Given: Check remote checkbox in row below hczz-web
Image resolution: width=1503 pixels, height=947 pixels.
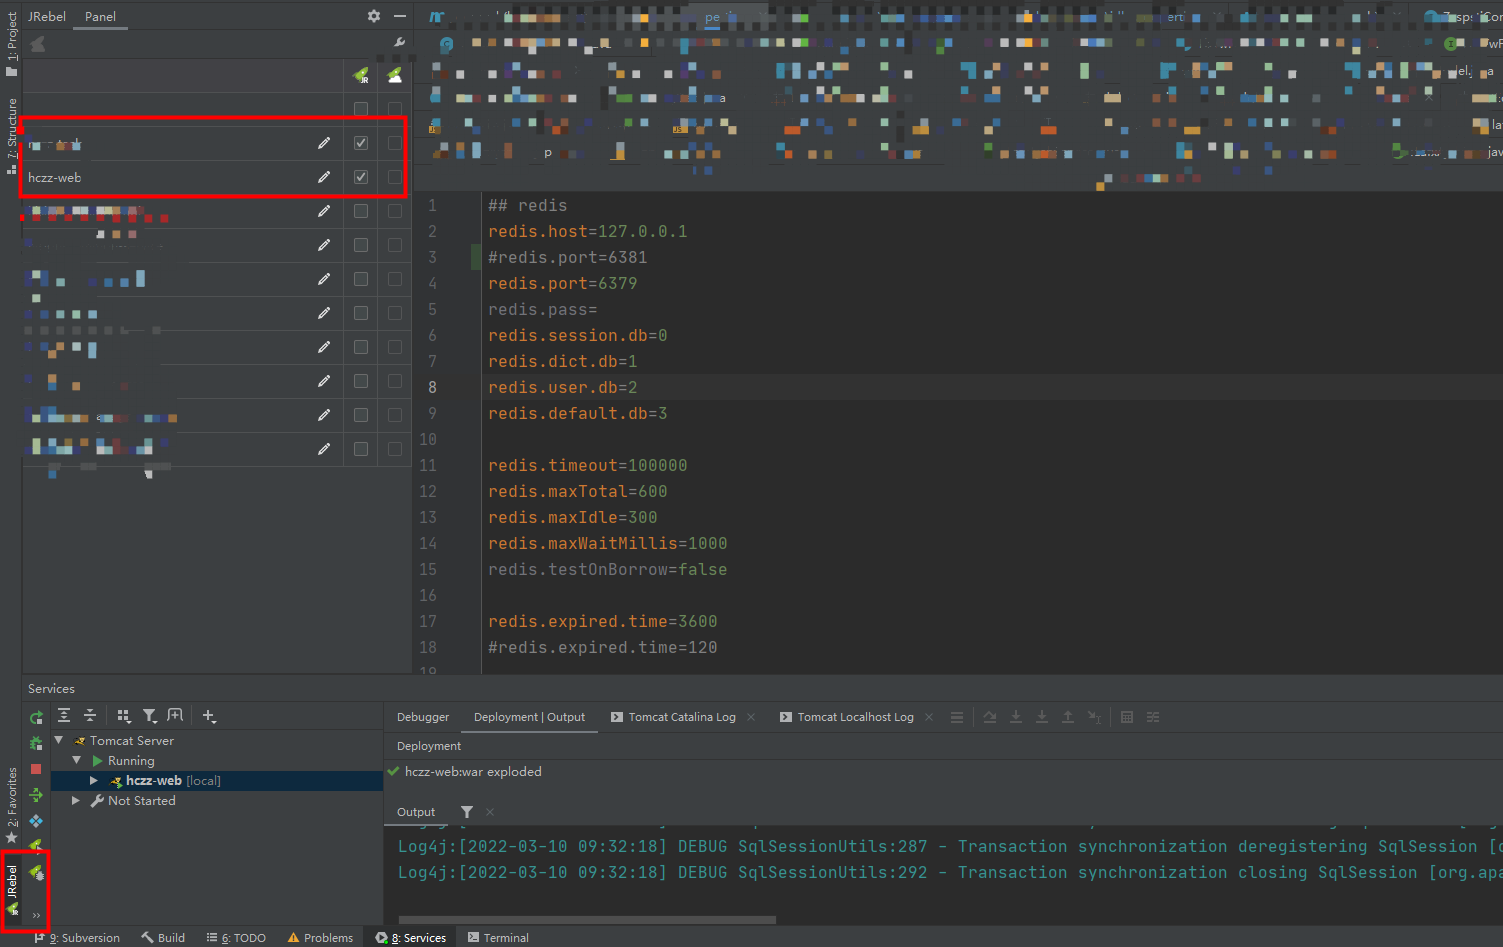Looking at the screenshot, I should point(395,211).
